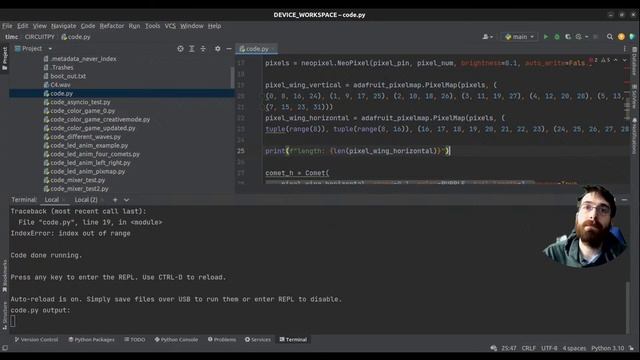The width and height of the screenshot is (640, 360).
Task: Close the Local terminal tab
Action: 64,200
